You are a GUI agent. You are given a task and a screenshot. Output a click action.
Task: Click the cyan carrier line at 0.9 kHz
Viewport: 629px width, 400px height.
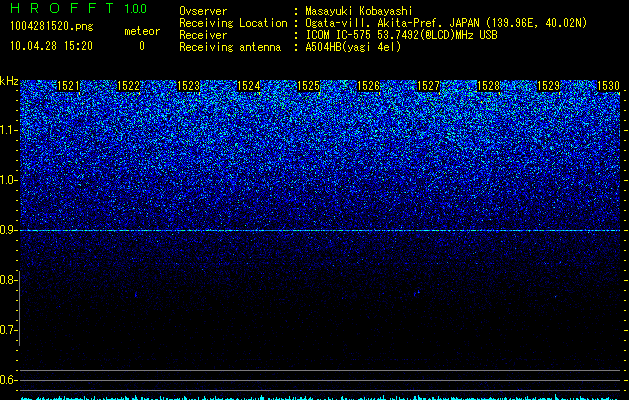(320, 230)
